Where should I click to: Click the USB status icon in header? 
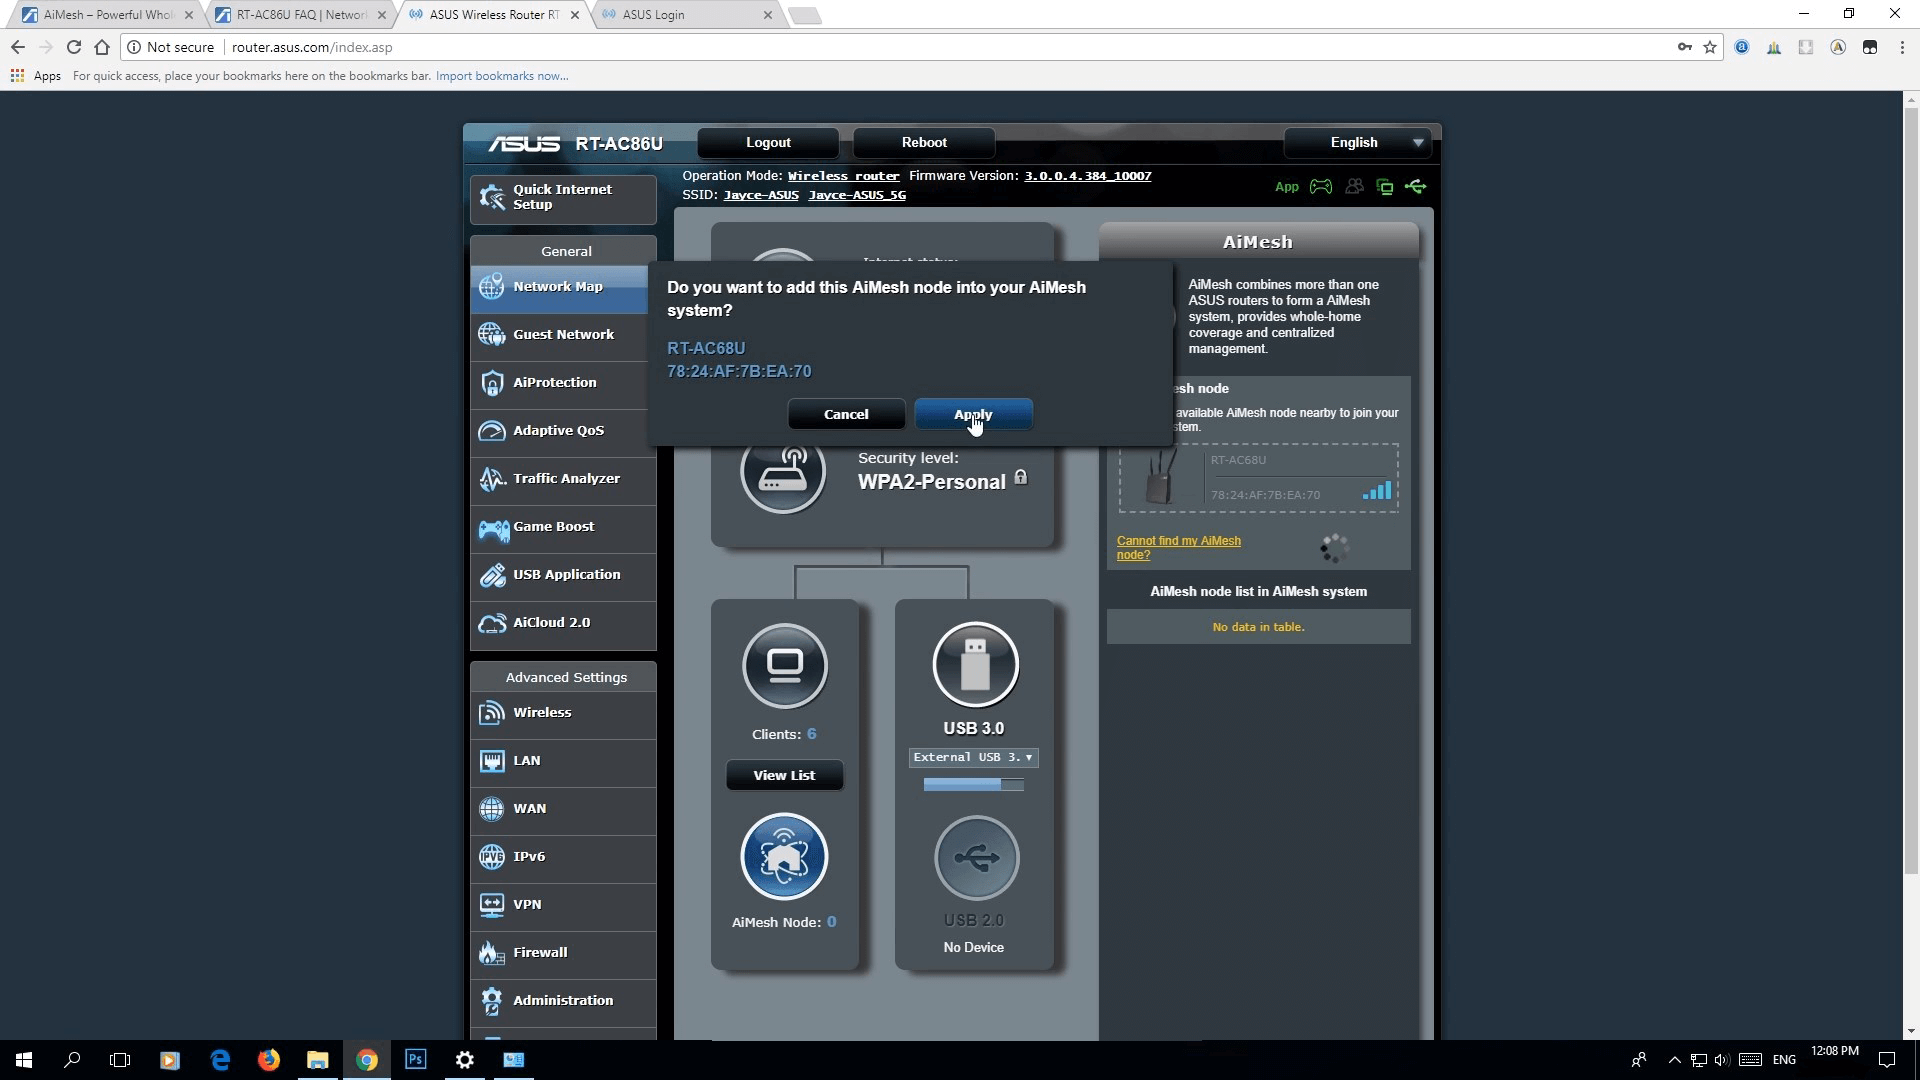[x=1415, y=187]
